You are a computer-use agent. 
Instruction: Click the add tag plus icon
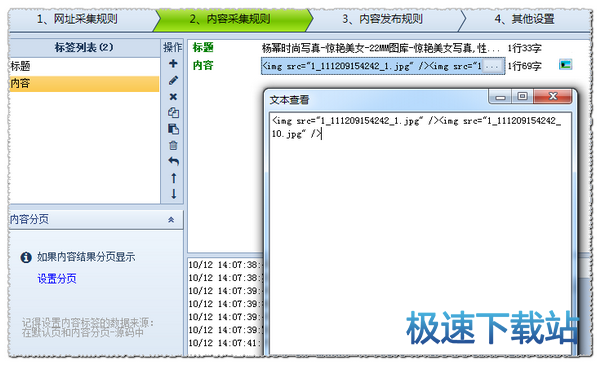(x=173, y=63)
